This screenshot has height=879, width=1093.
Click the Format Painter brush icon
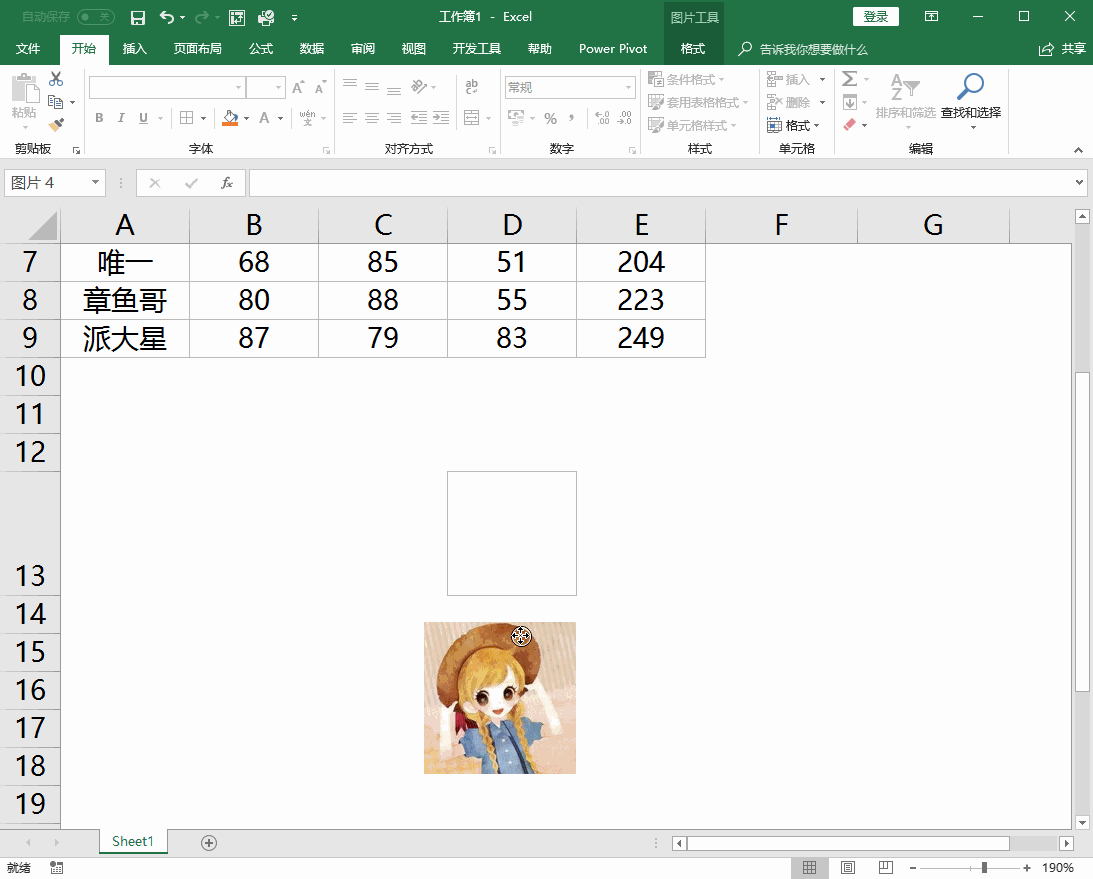[x=56, y=125]
